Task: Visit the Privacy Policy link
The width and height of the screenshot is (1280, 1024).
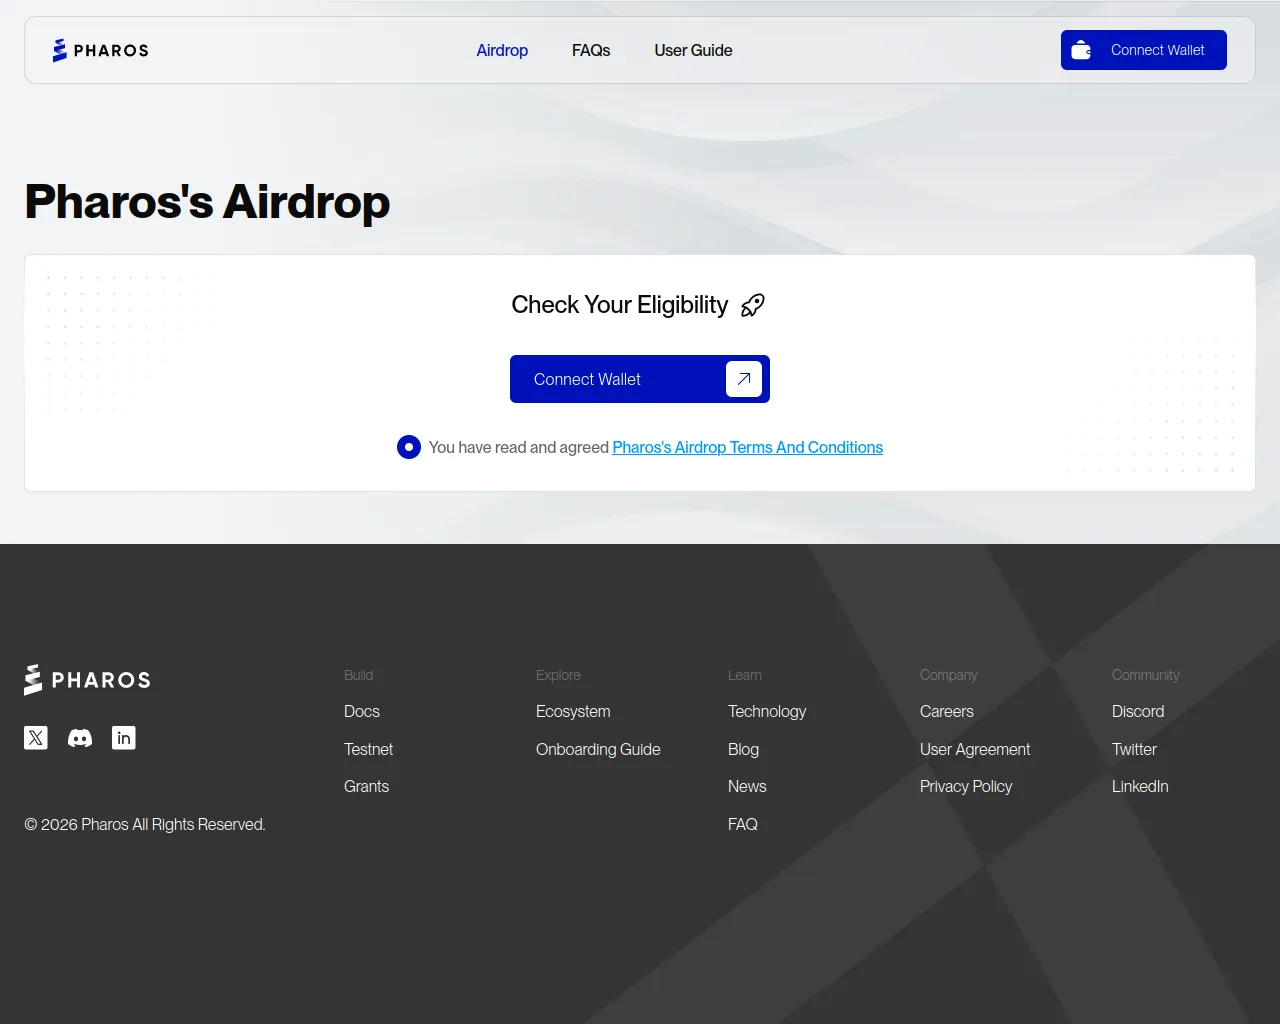Action: [x=966, y=786]
